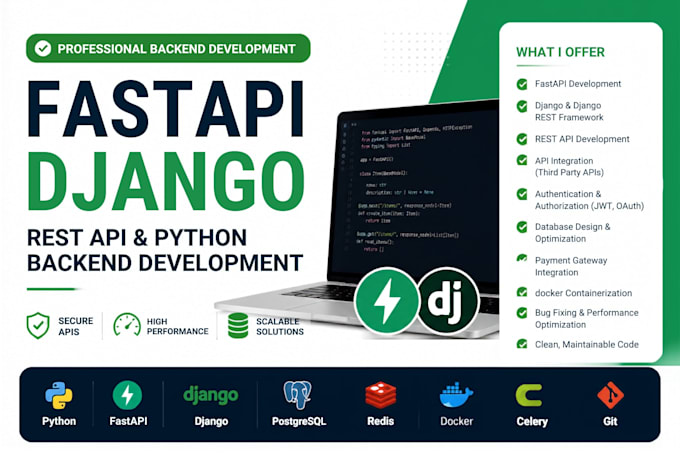Click the BACKEND DEVELOPMENT subtitle line
Image resolution: width=680 pixels, height=453 pixels.
point(165,263)
